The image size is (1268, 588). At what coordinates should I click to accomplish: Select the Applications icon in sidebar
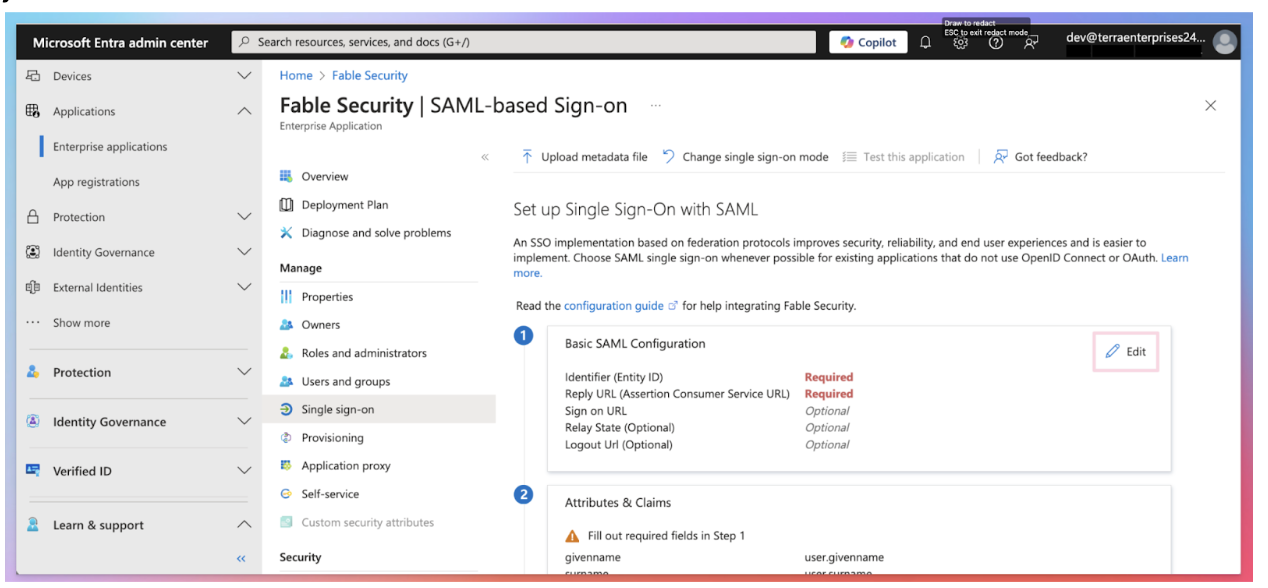point(33,111)
